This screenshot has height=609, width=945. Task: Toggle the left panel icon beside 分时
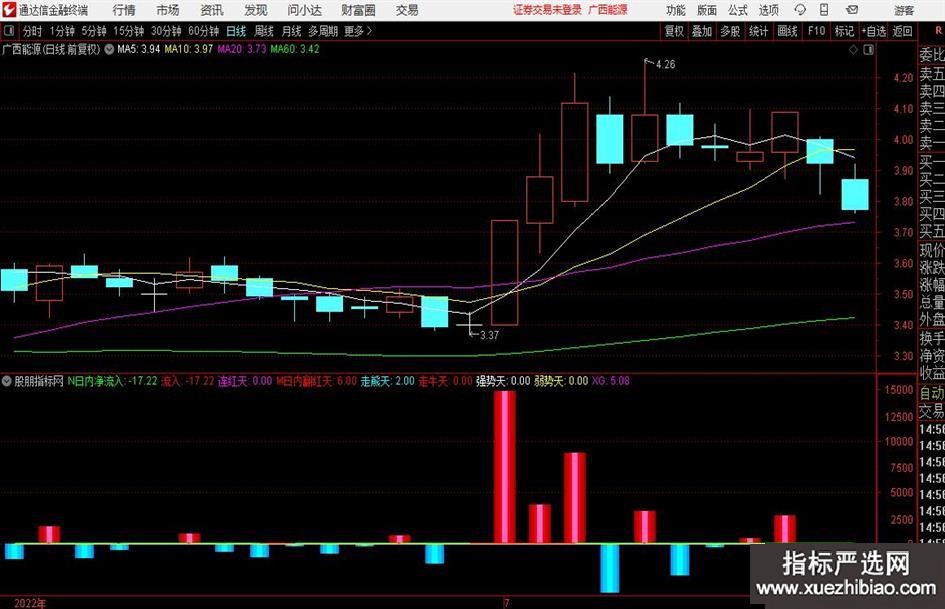[x=9, y=31]
